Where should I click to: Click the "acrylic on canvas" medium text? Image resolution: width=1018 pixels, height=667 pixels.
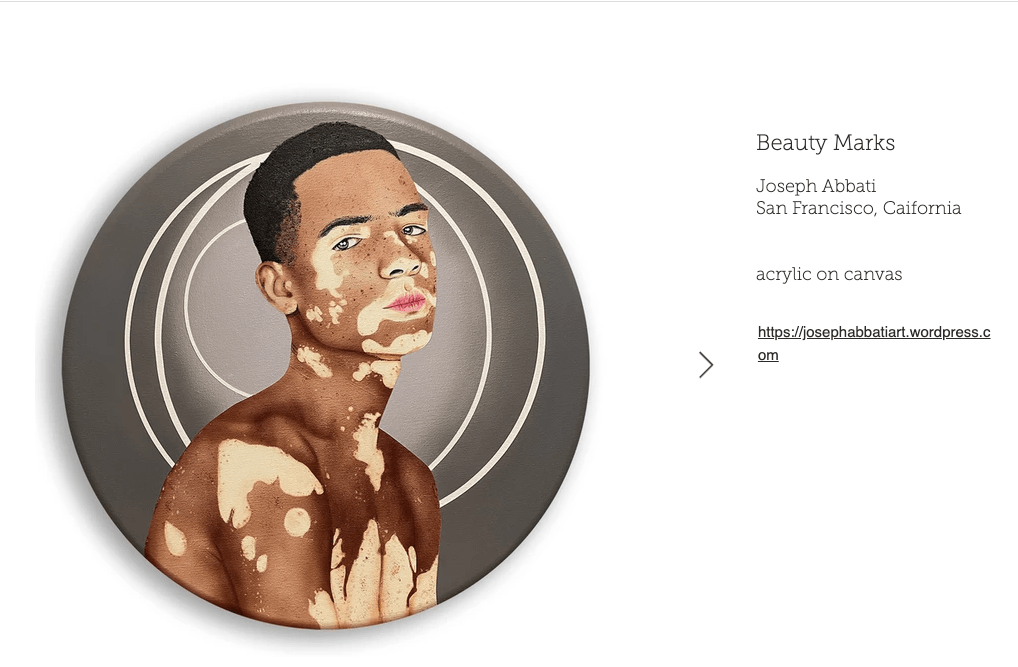coord(829,274)
